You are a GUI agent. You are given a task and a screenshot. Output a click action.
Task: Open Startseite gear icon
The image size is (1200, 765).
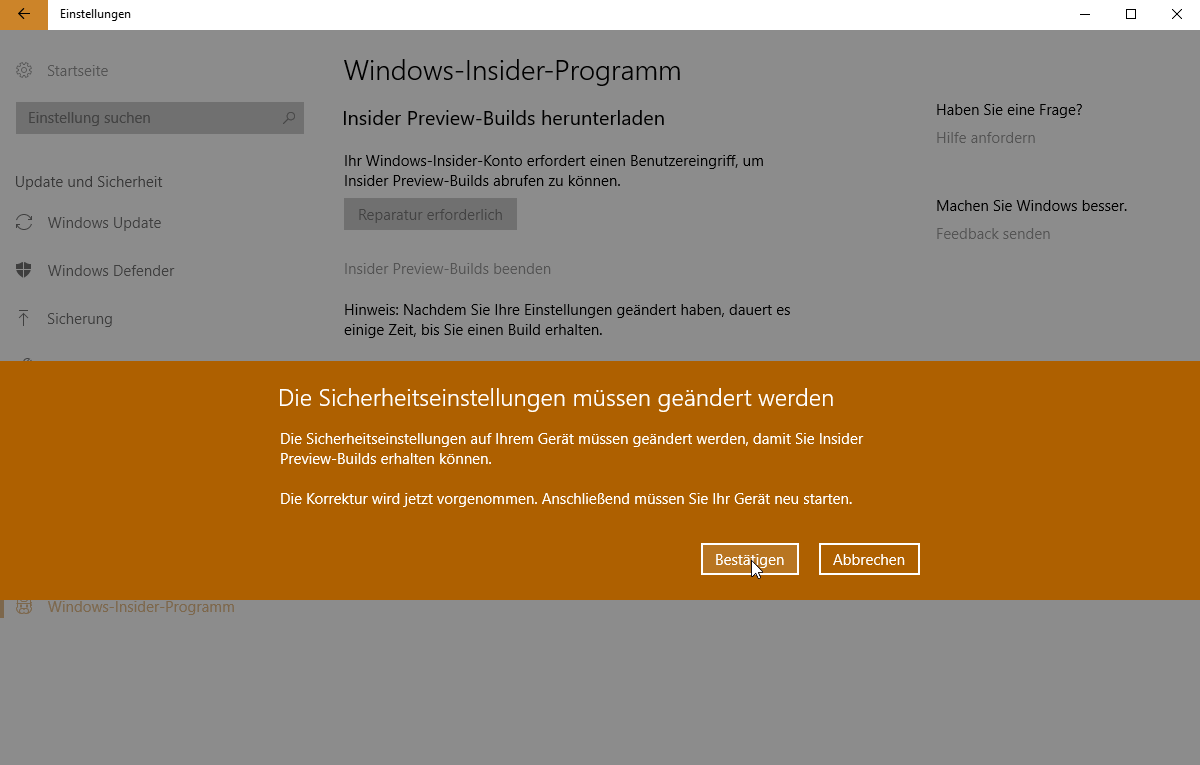click(24, 71)
